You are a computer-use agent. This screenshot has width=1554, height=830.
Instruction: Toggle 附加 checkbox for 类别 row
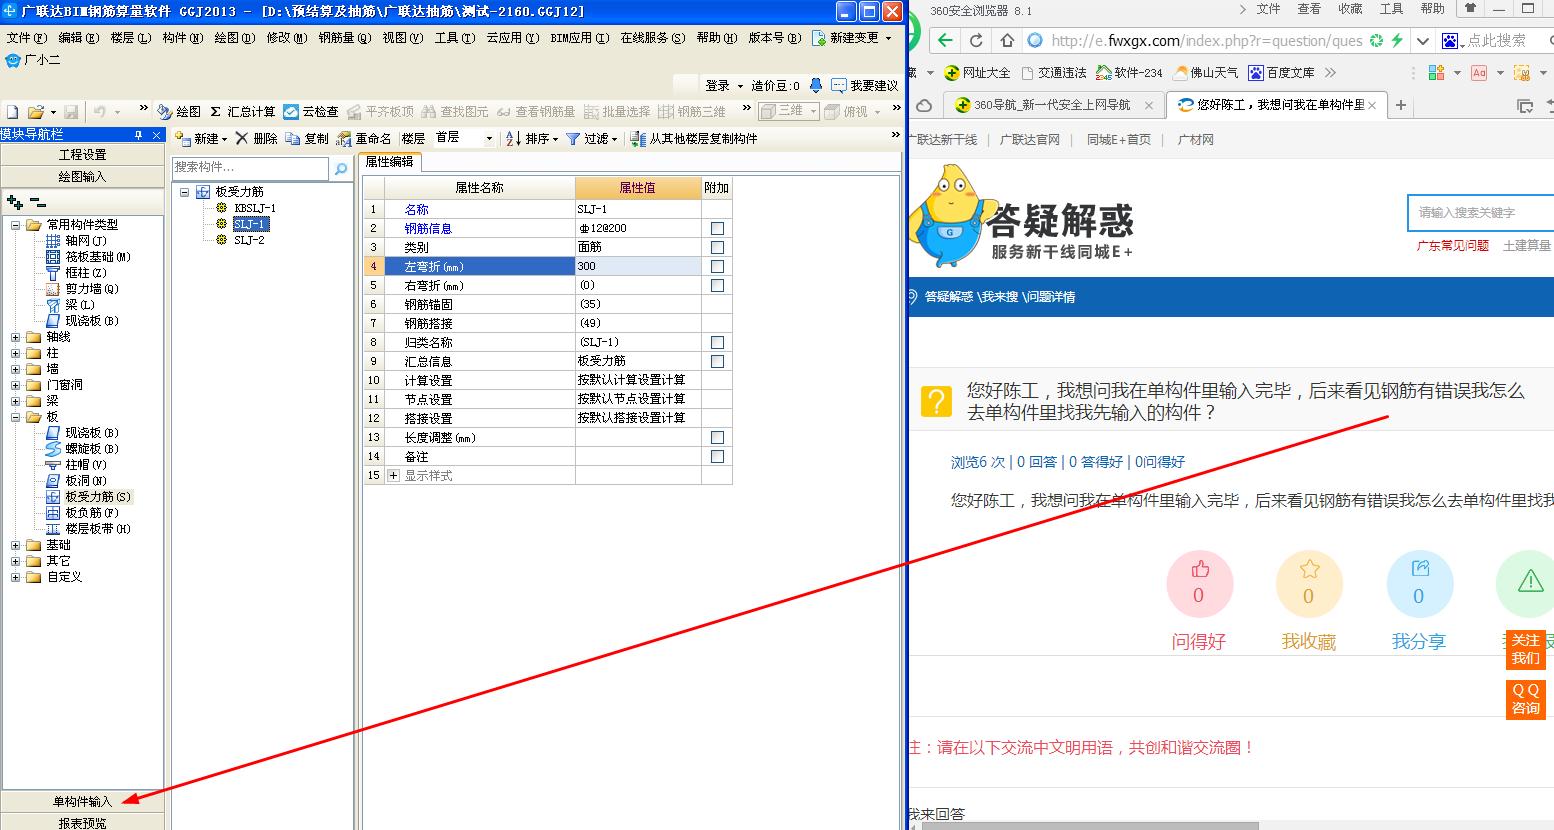click(717, 248)
